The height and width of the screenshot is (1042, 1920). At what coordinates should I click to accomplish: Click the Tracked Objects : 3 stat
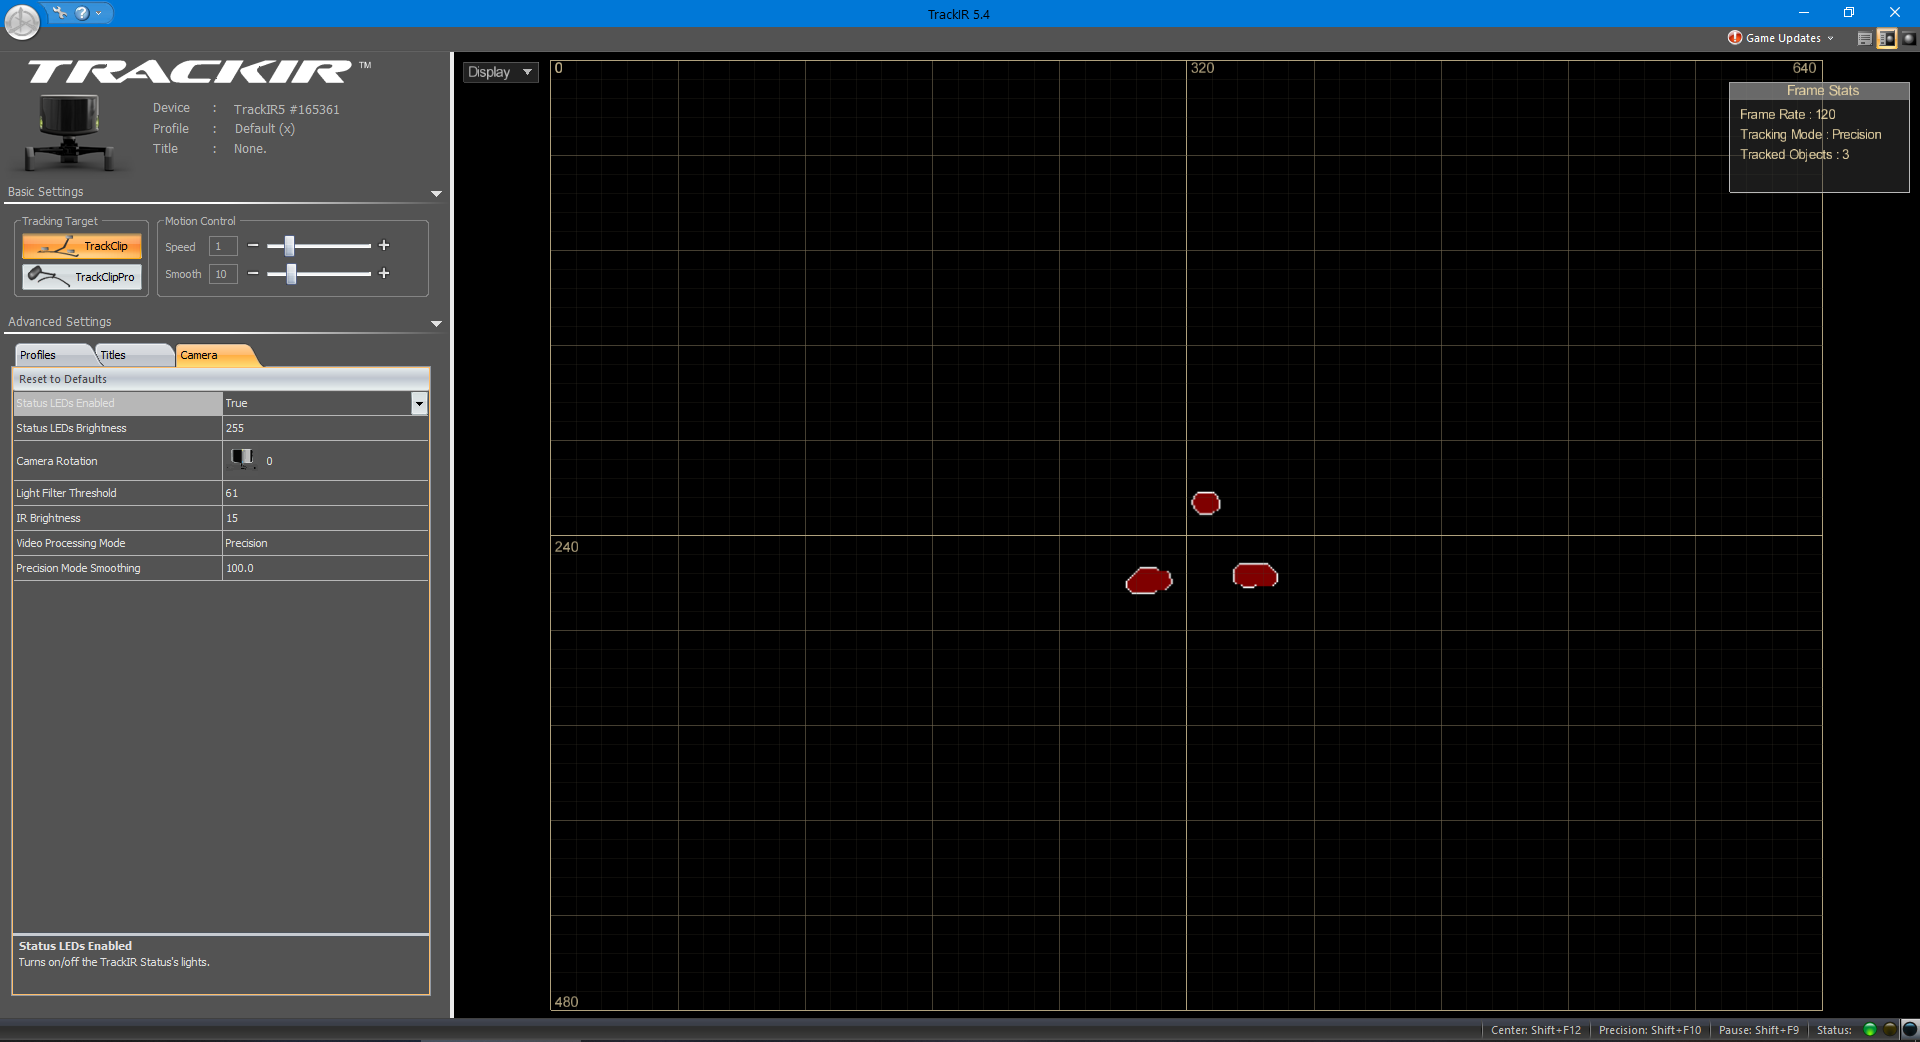tap(1794, 155)
